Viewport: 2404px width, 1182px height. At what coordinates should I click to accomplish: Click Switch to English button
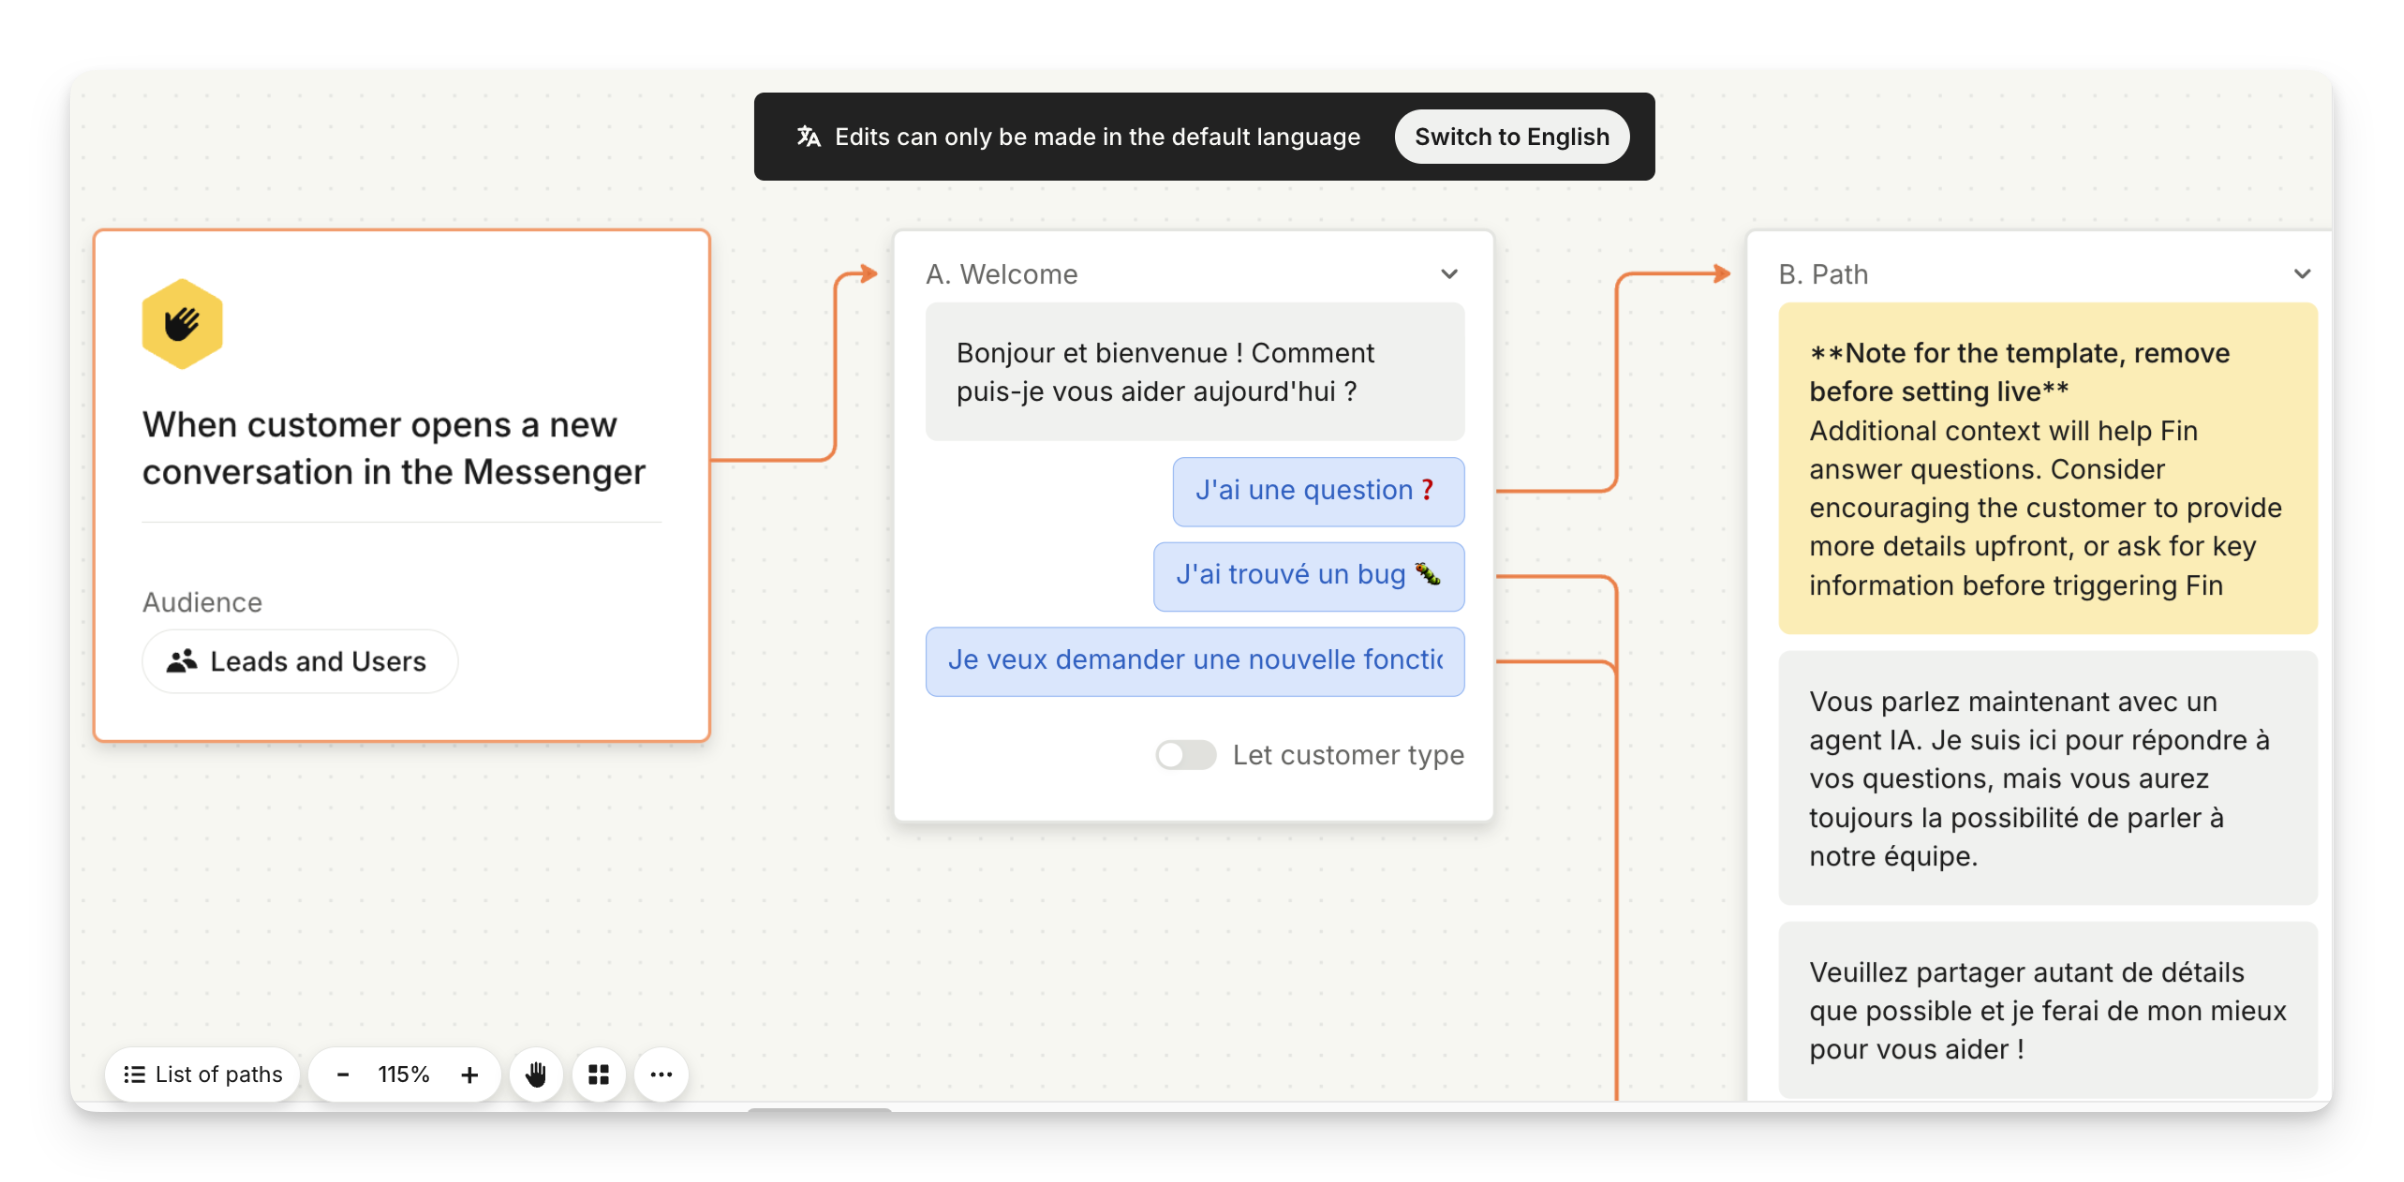(x=1511, y=137)
